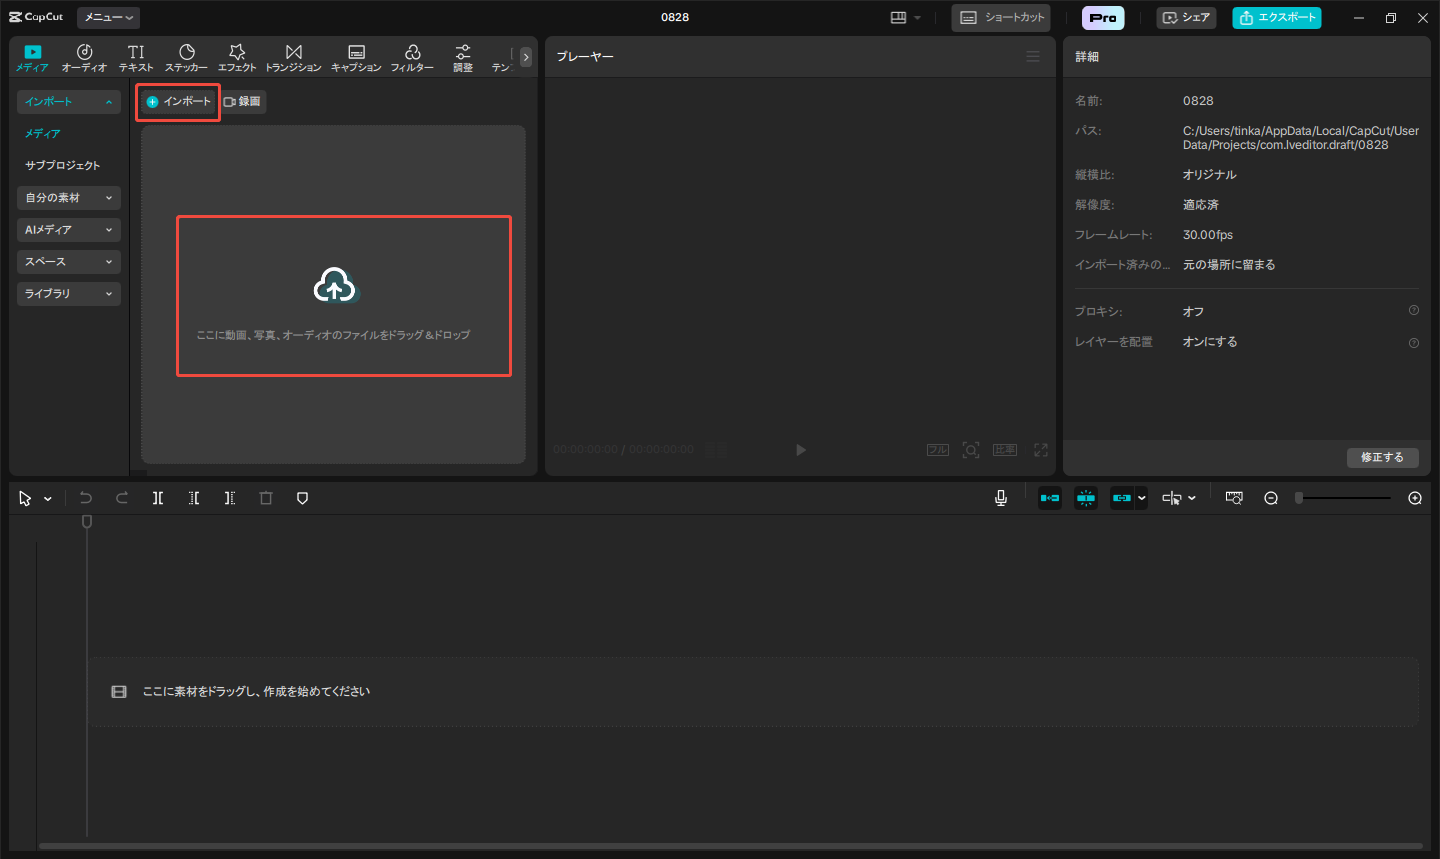Viewport: 1440px width, 859px height.
Task: Toggle the preview axis cursor tool
Action: coord(1172,498)
